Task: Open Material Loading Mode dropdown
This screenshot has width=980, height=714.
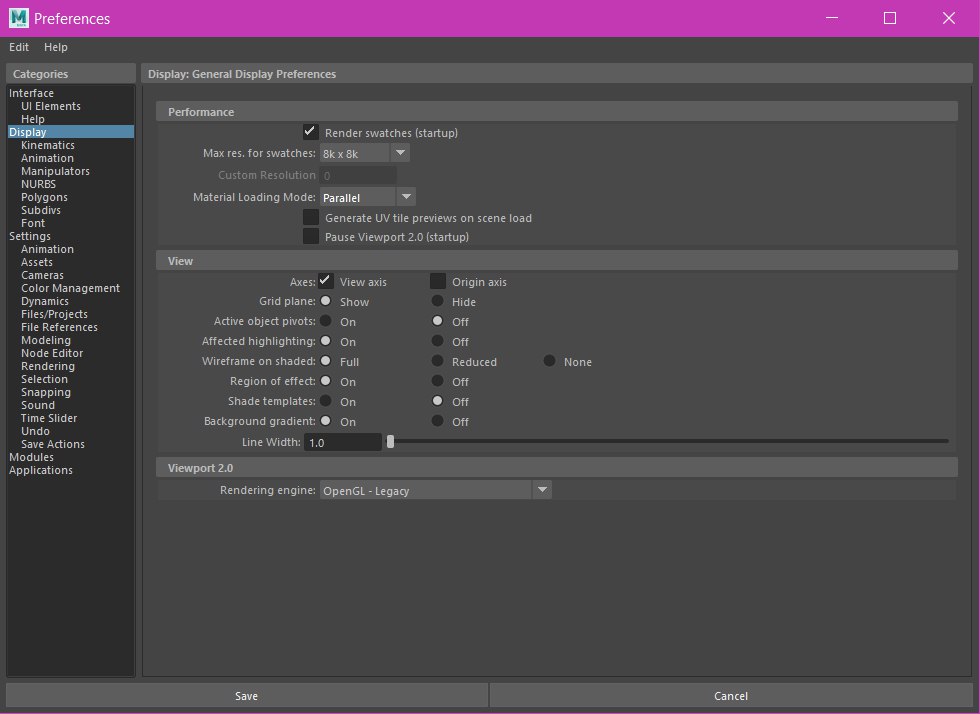Action: pyautogui.click(x=368, y=197)
